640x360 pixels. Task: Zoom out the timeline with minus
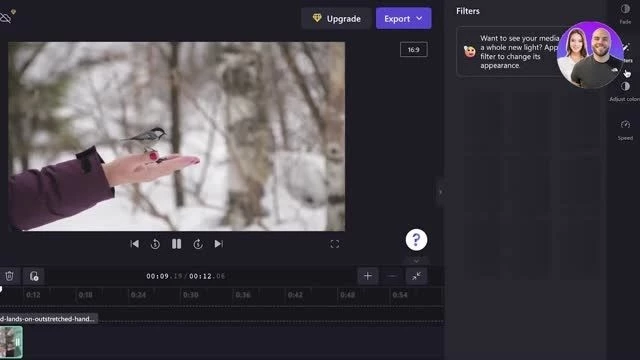coord(392,276)
